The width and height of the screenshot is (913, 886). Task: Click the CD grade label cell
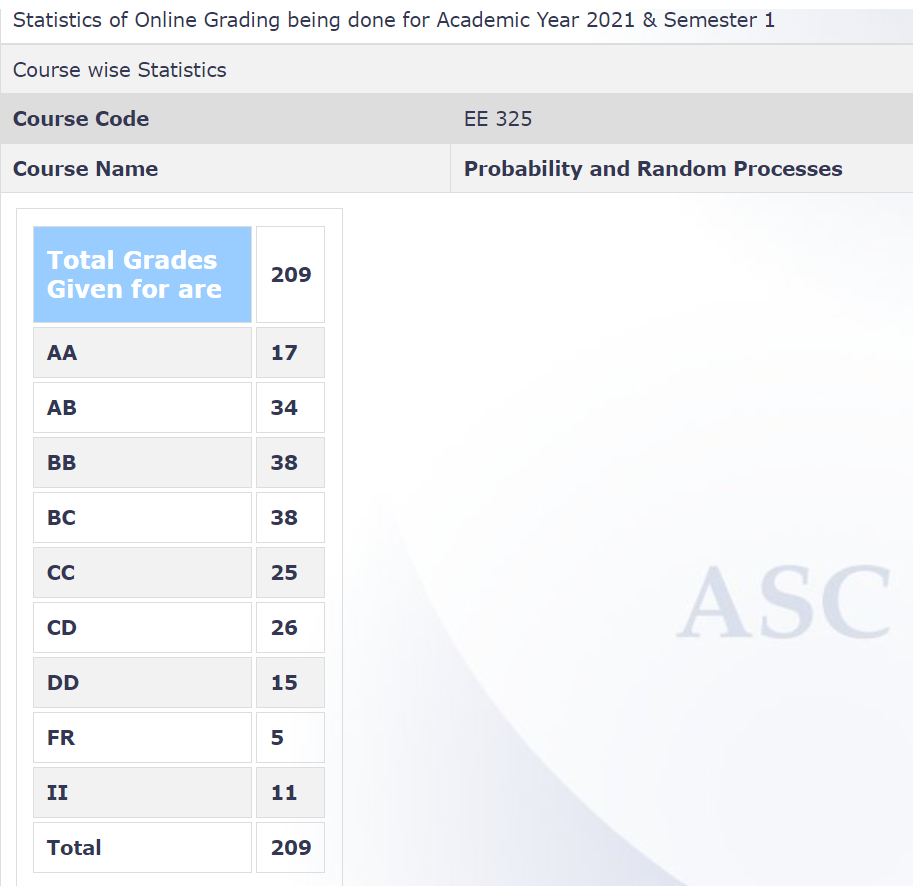point(142,628)
